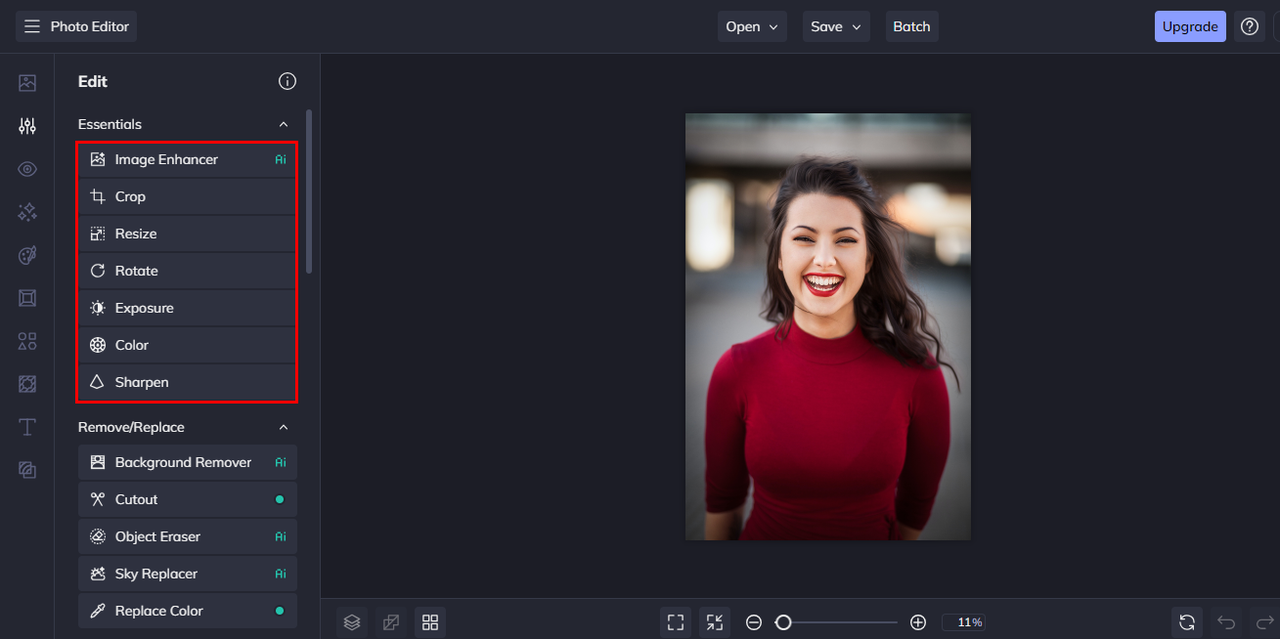Click the compare before/after icon
The width and height of the screenshot is (1280, 639).
pos(391,622)
